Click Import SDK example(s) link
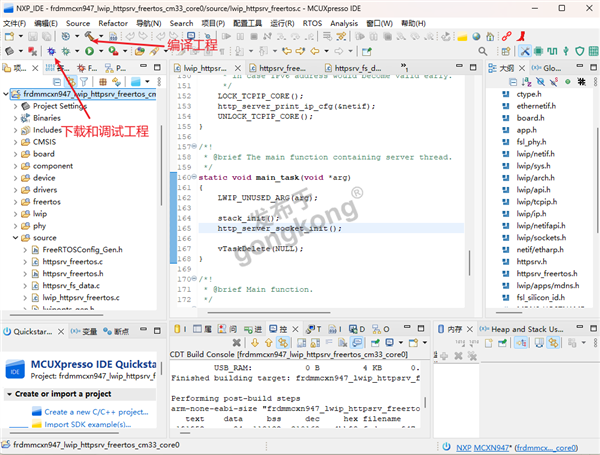The height and width of the screenshot is (455, 600). coord(88,424)
